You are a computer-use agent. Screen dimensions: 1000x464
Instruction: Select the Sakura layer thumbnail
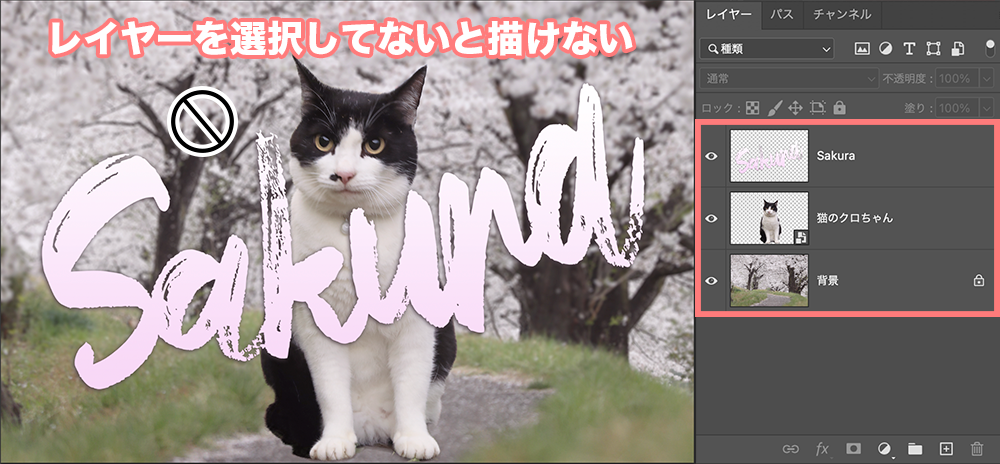769,156
